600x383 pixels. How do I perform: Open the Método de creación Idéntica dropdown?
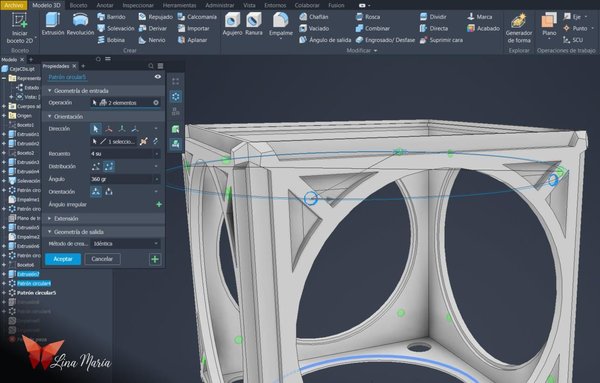click(125, 244)
